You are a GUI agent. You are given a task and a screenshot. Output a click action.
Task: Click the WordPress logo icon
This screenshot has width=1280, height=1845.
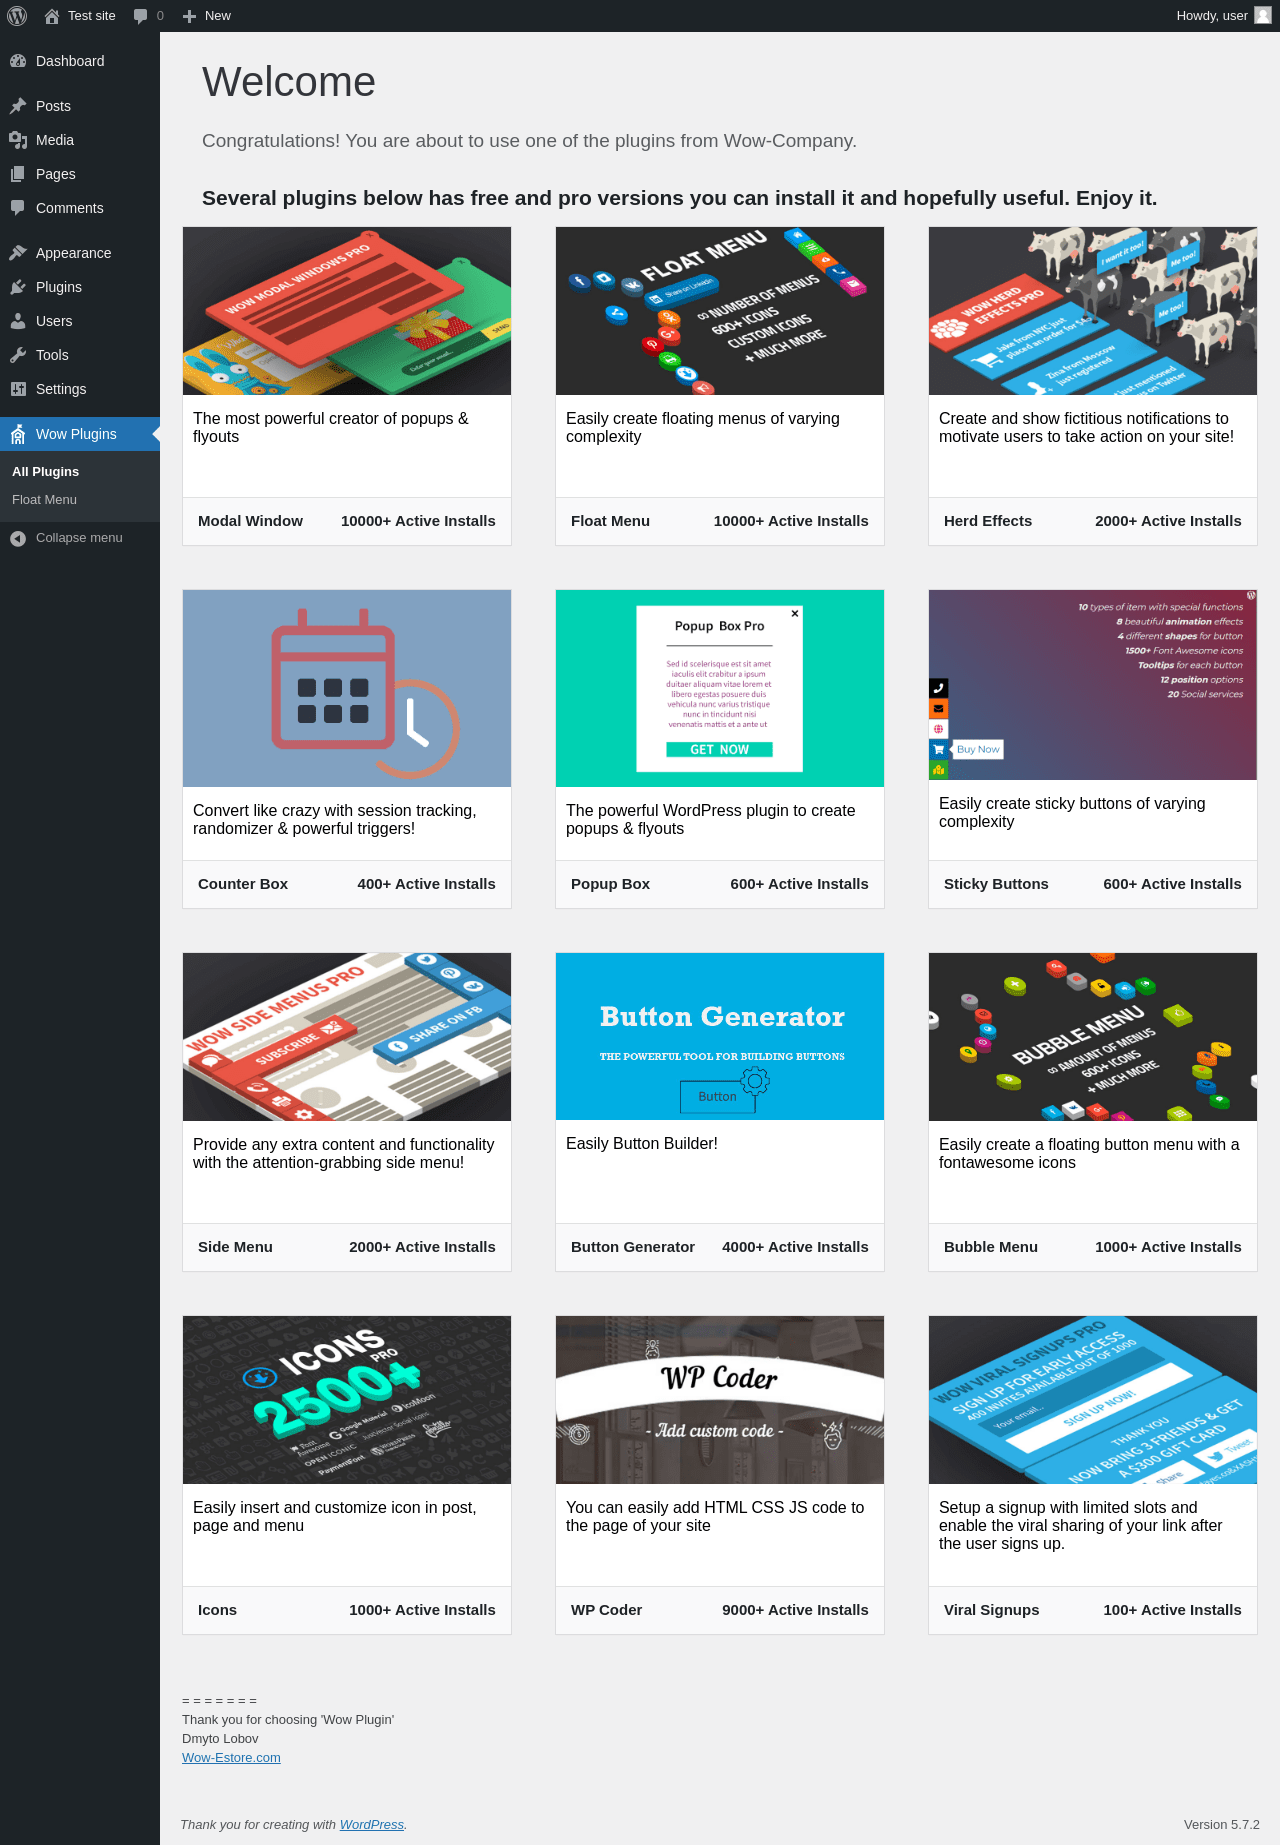coord(17,16)
